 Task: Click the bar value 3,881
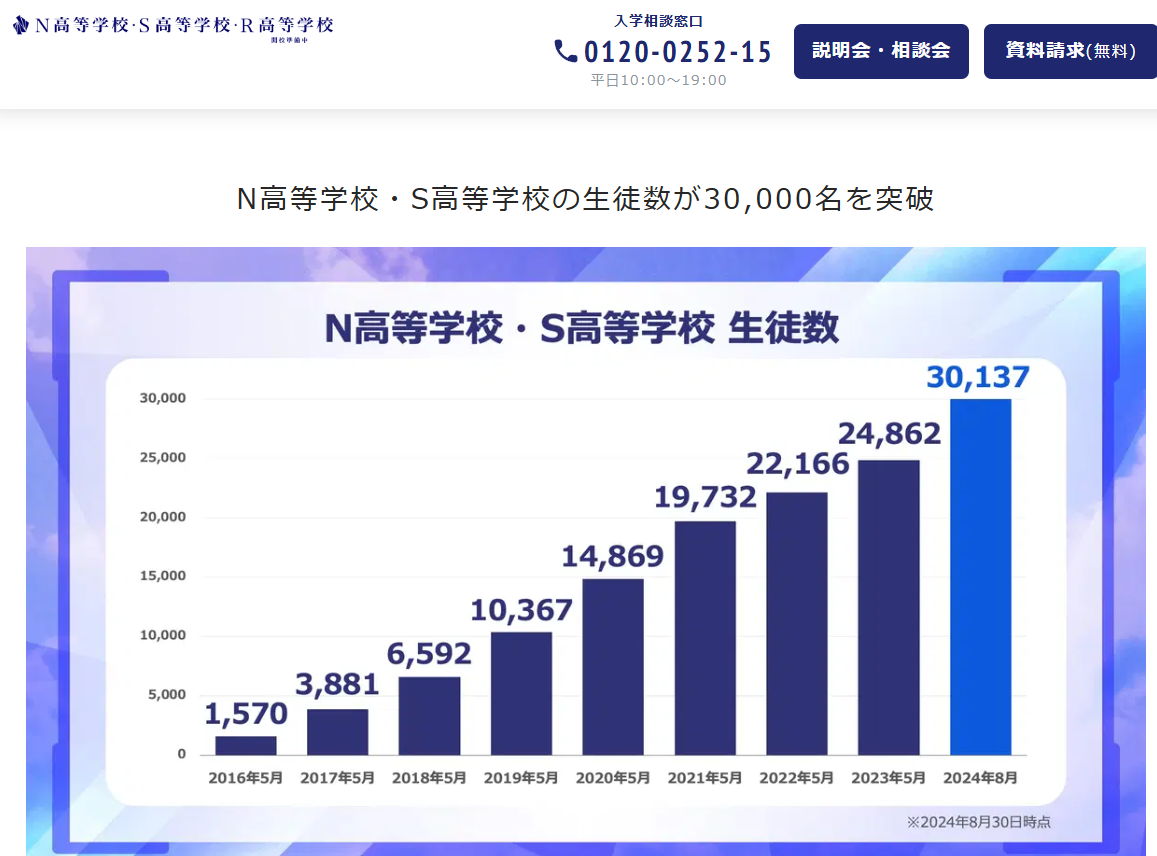tap(337, 684)
